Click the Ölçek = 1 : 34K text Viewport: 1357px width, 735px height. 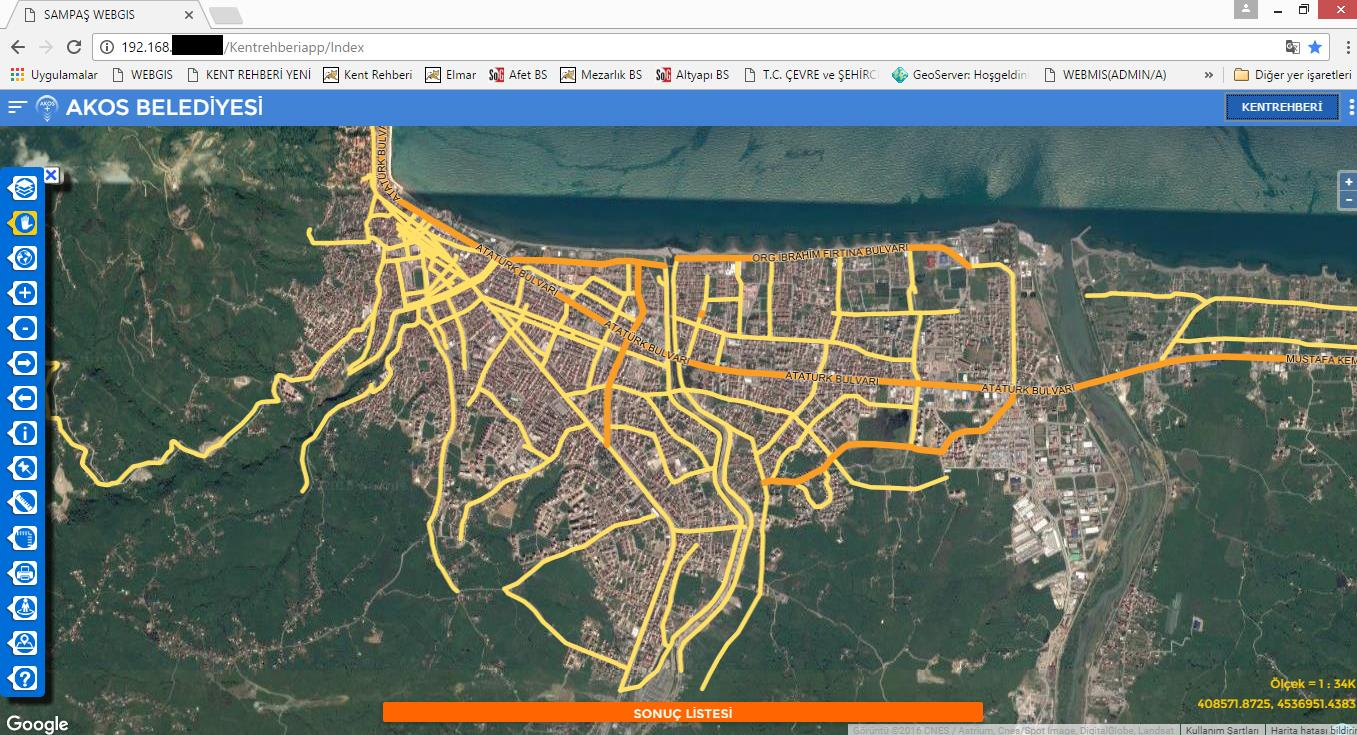pyautogui.click(x=1313, y=684)
